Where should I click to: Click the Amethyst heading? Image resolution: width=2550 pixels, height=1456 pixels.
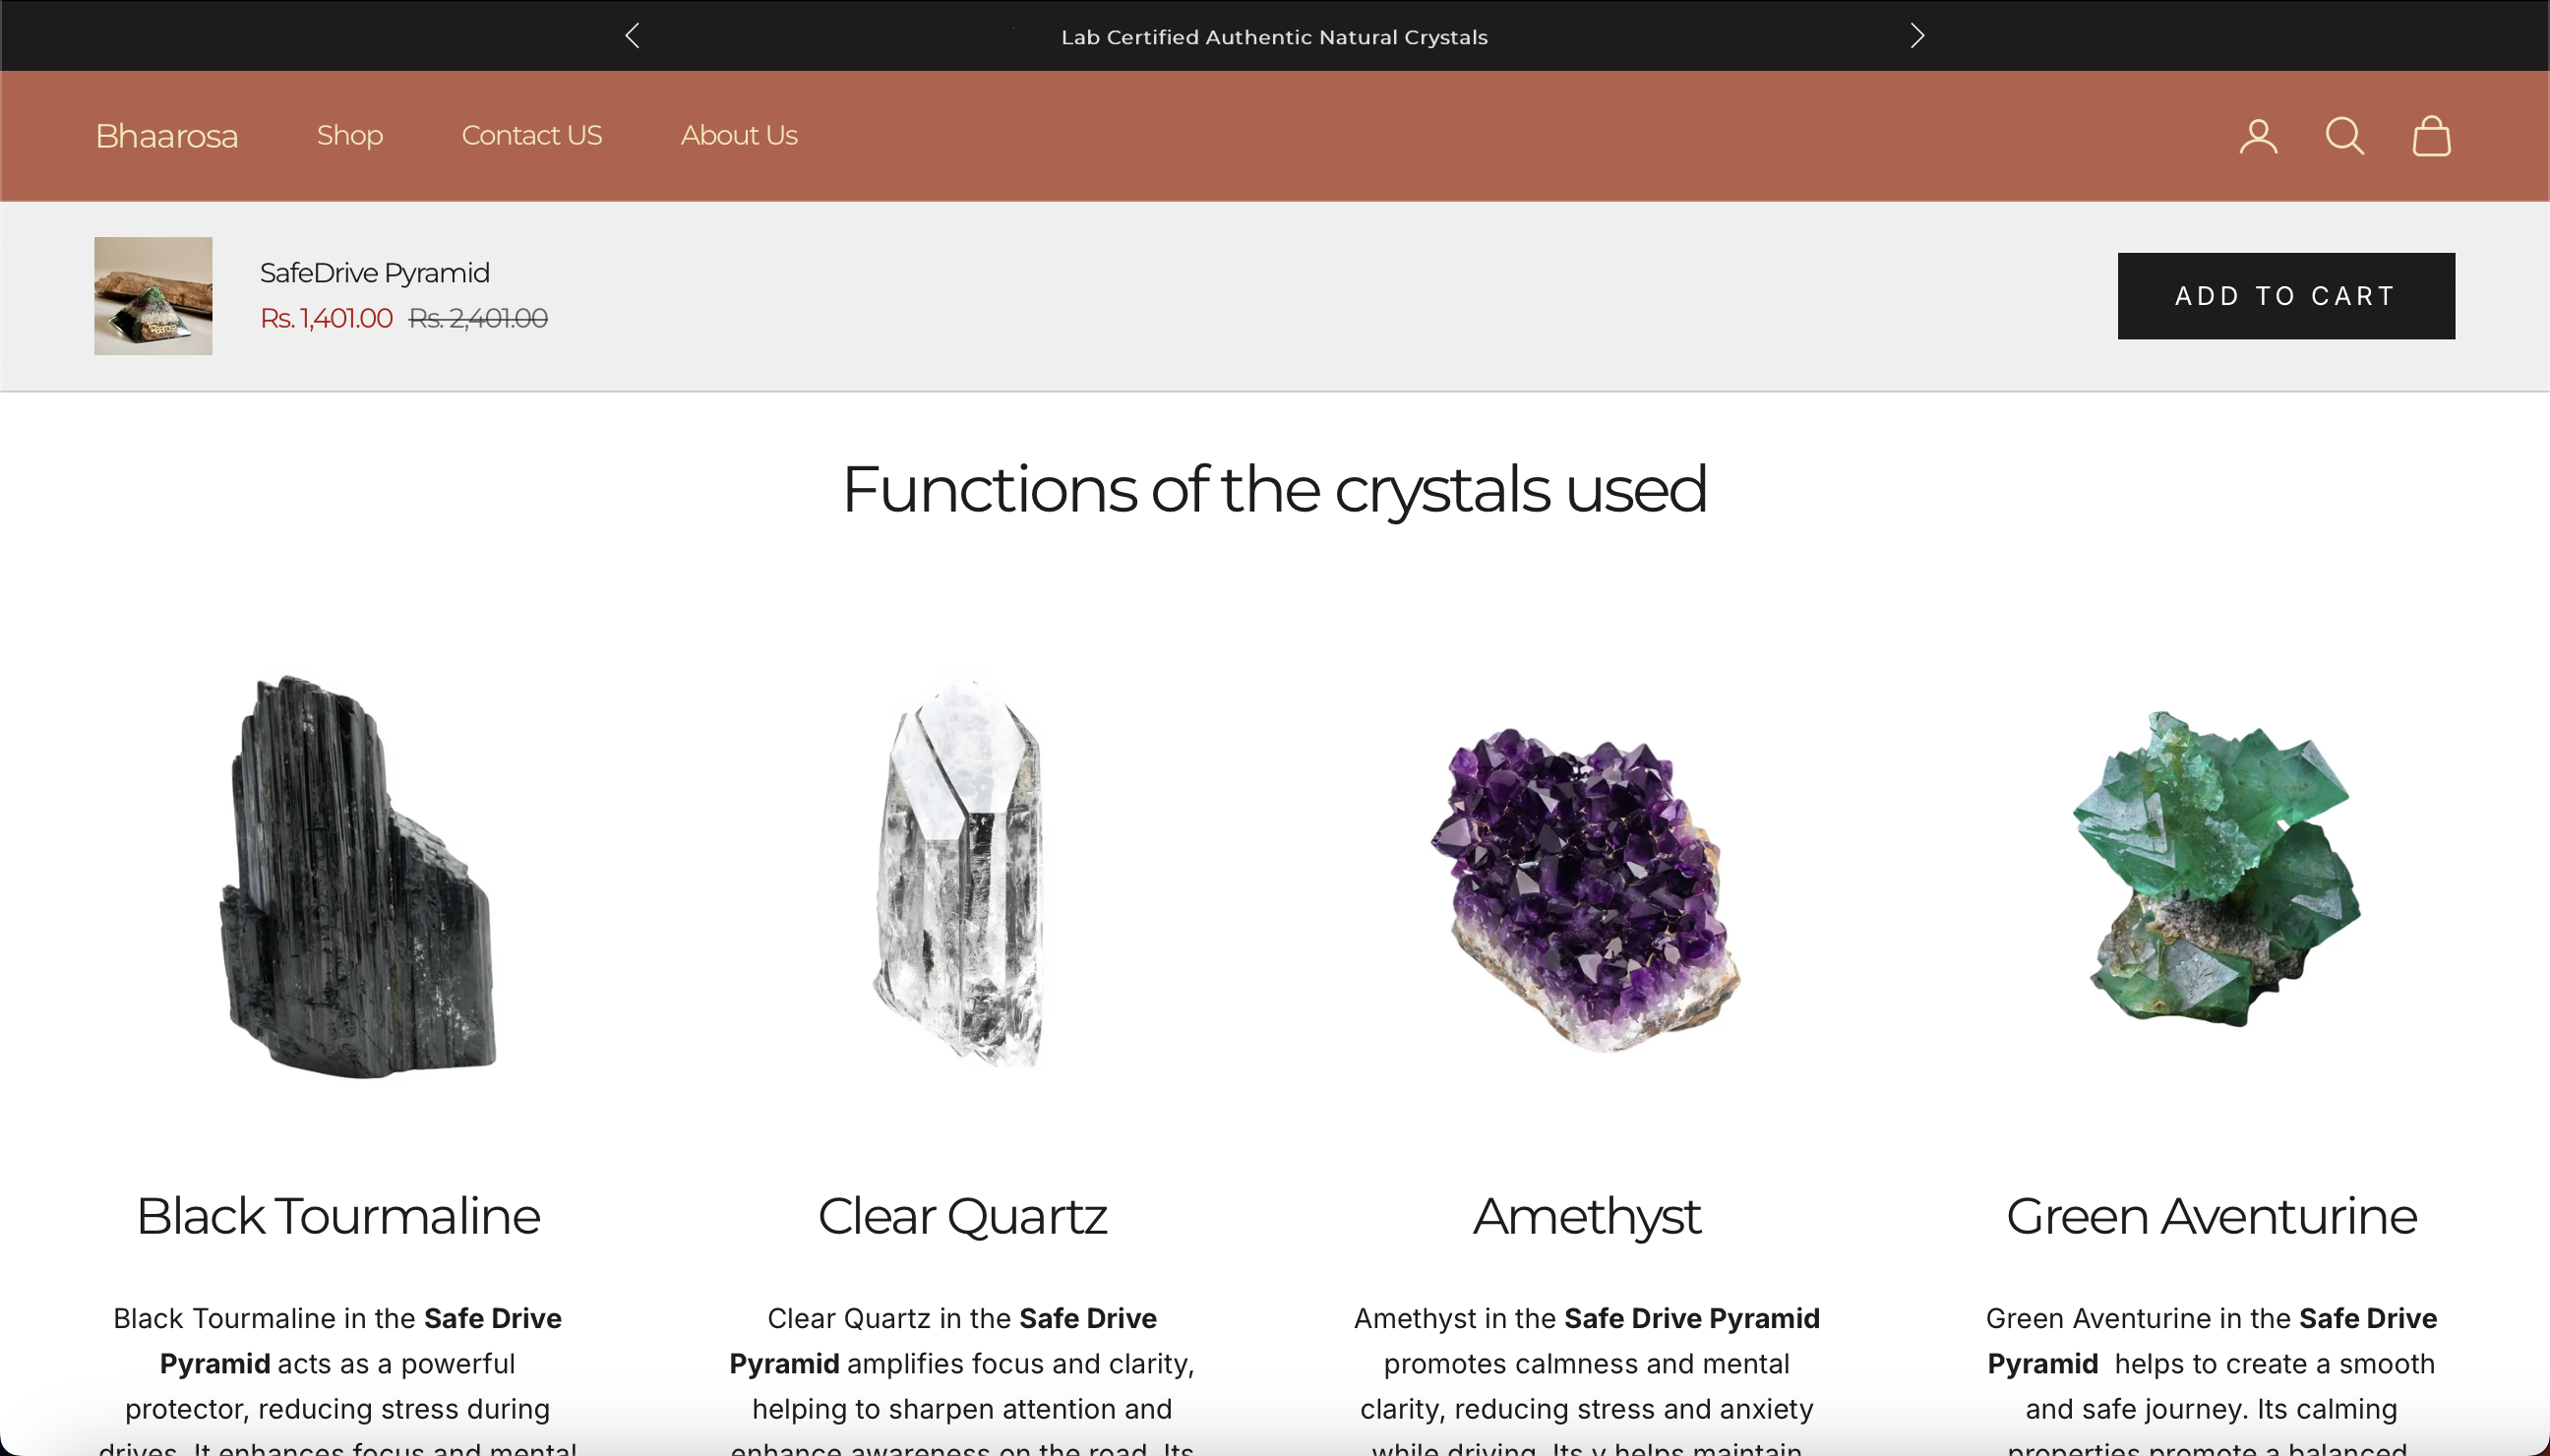[1586, 1216]
